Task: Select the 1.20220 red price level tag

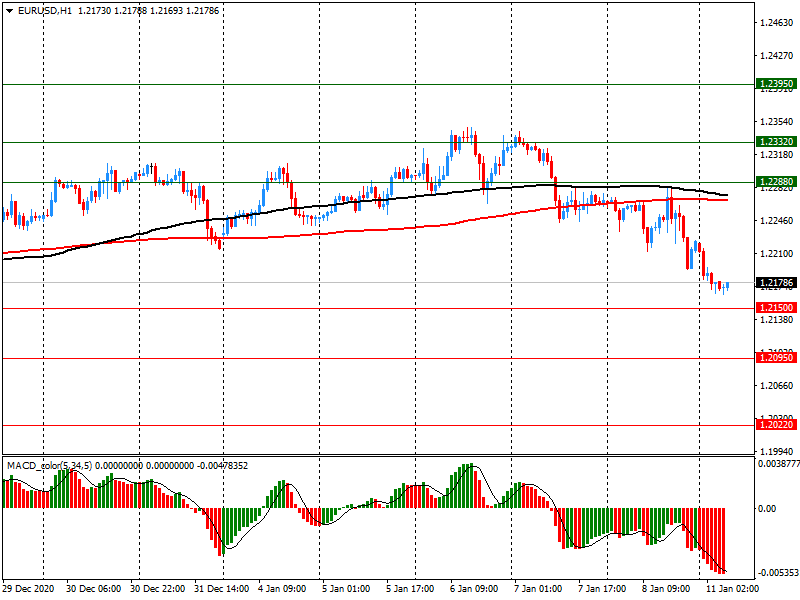Action: [x=775, y=425]
